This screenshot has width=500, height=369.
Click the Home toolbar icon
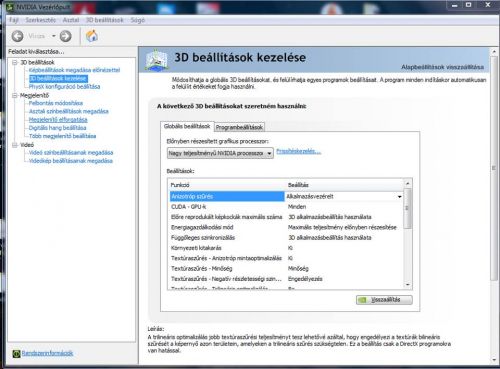(92, 36)
